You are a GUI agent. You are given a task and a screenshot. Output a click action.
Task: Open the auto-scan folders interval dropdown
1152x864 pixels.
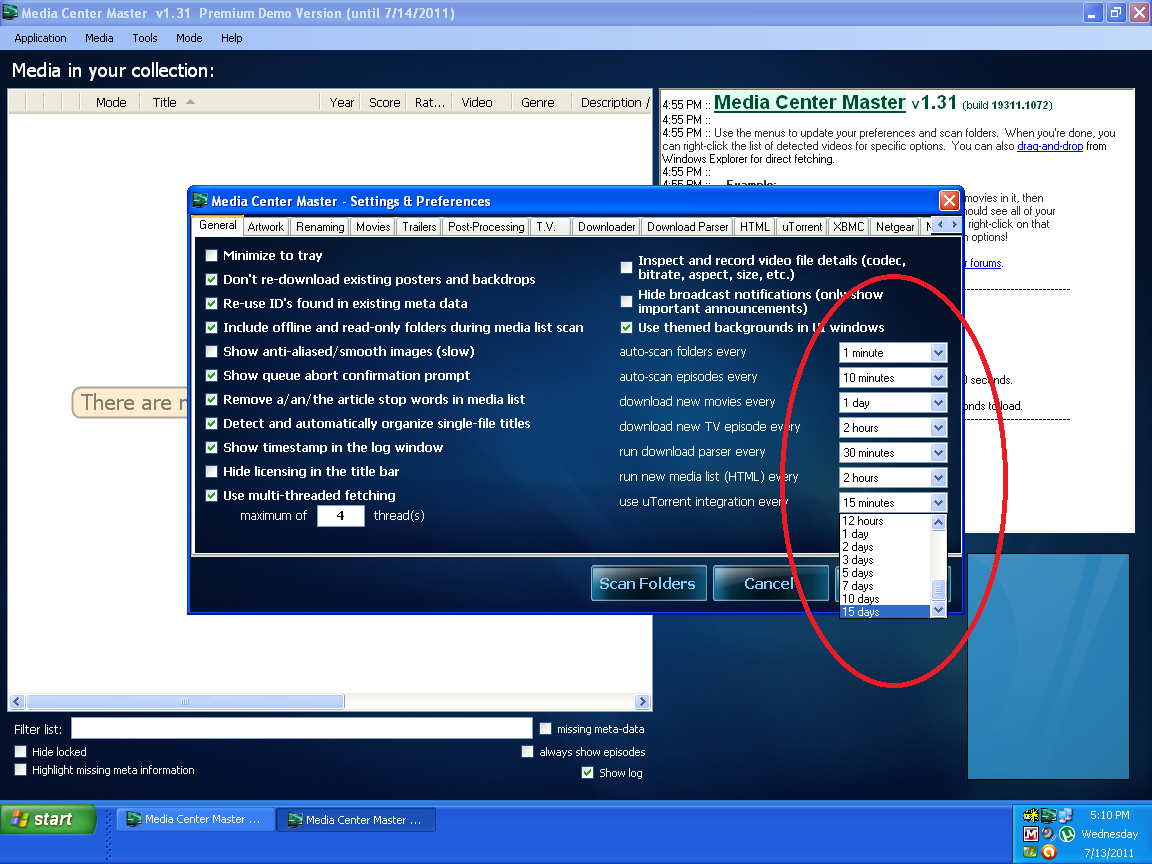coord(893,353)
